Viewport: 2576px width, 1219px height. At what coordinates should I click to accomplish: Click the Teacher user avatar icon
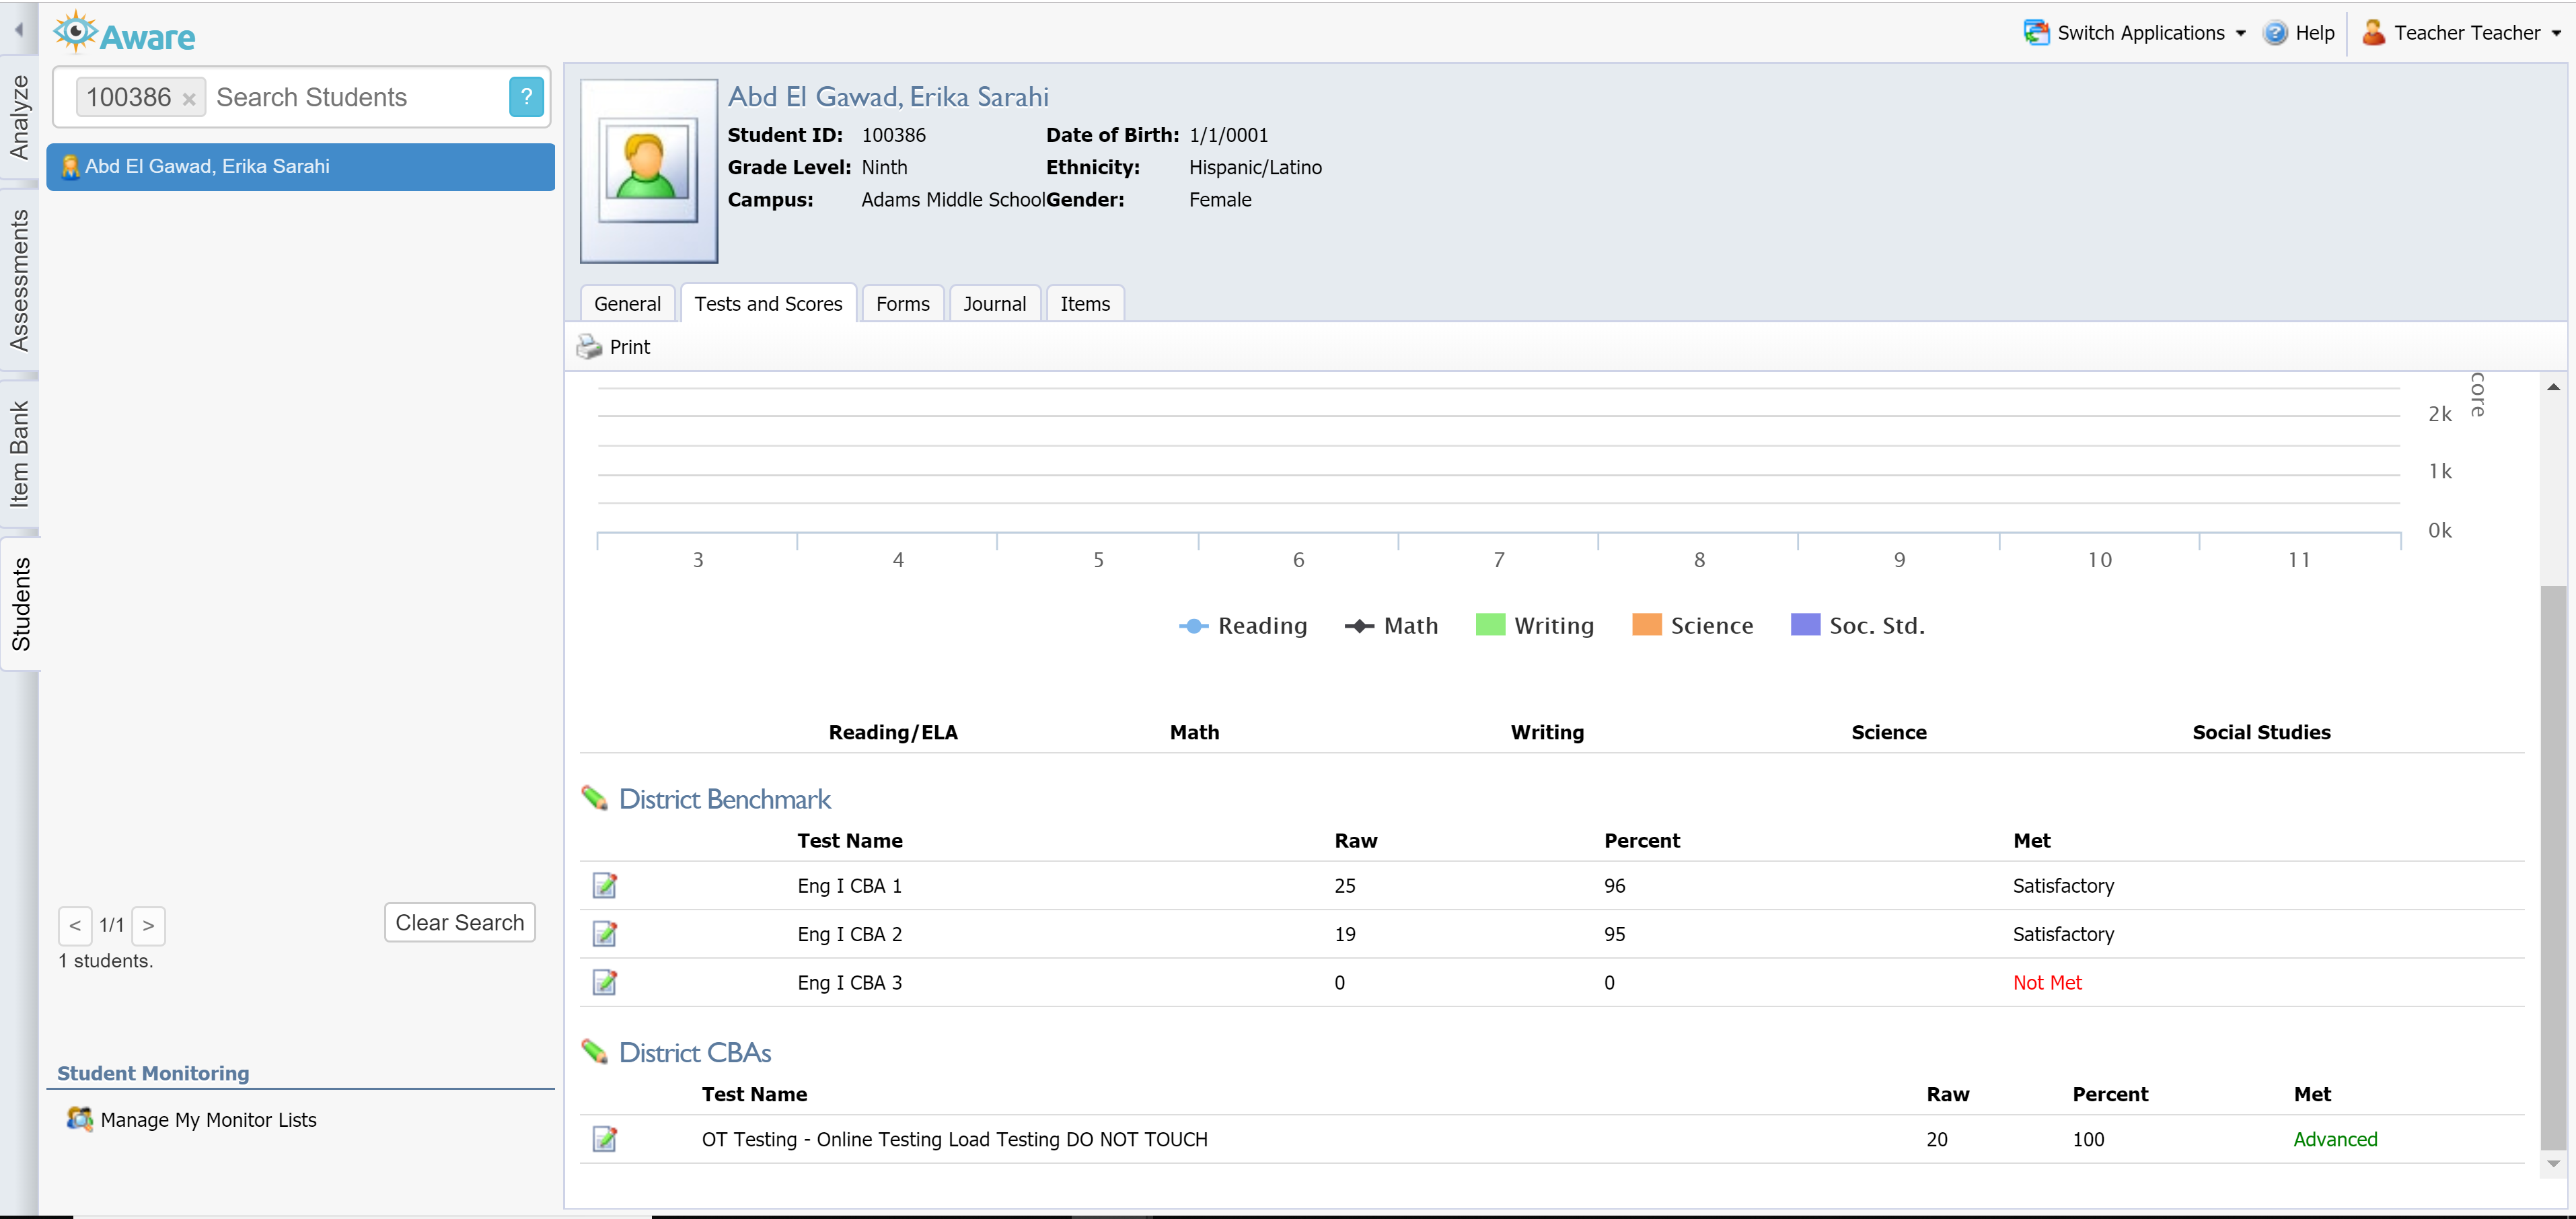(x=2374, y=32)
